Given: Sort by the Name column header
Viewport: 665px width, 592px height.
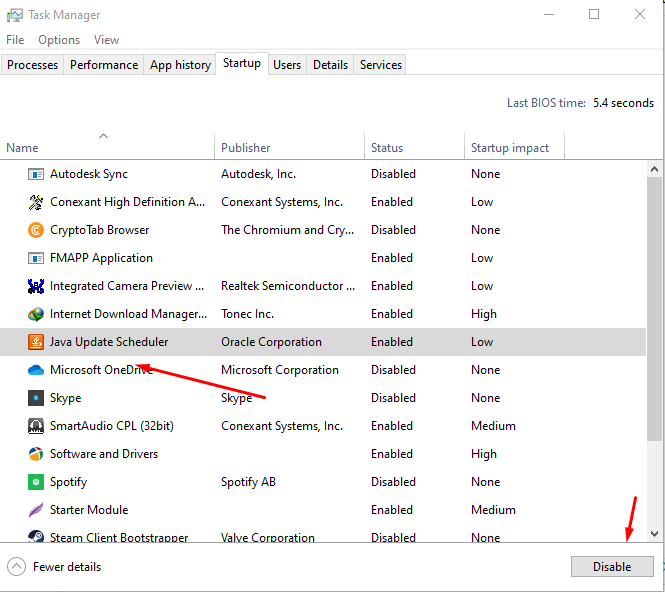Looking at the screenshot, I should 107,146.
